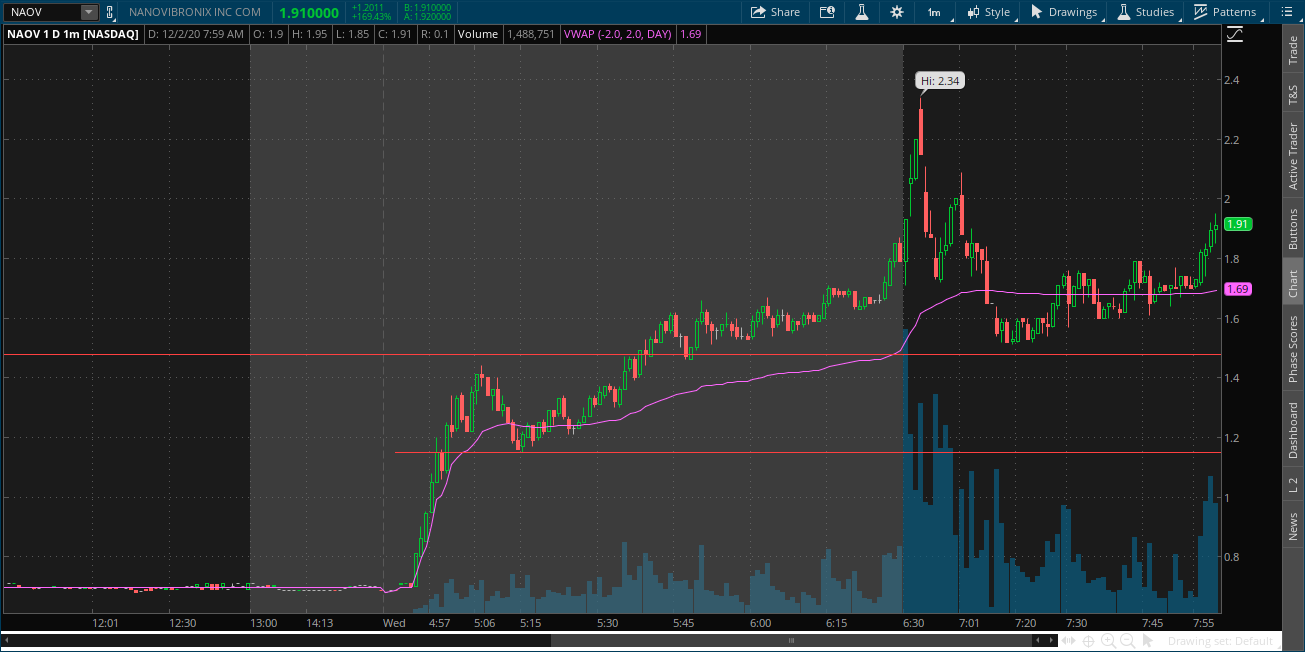This screenshot has height=652, width=1305.
Task: Select the pointer cursor tool at the bottom
Action: (x=1147, y=640)
